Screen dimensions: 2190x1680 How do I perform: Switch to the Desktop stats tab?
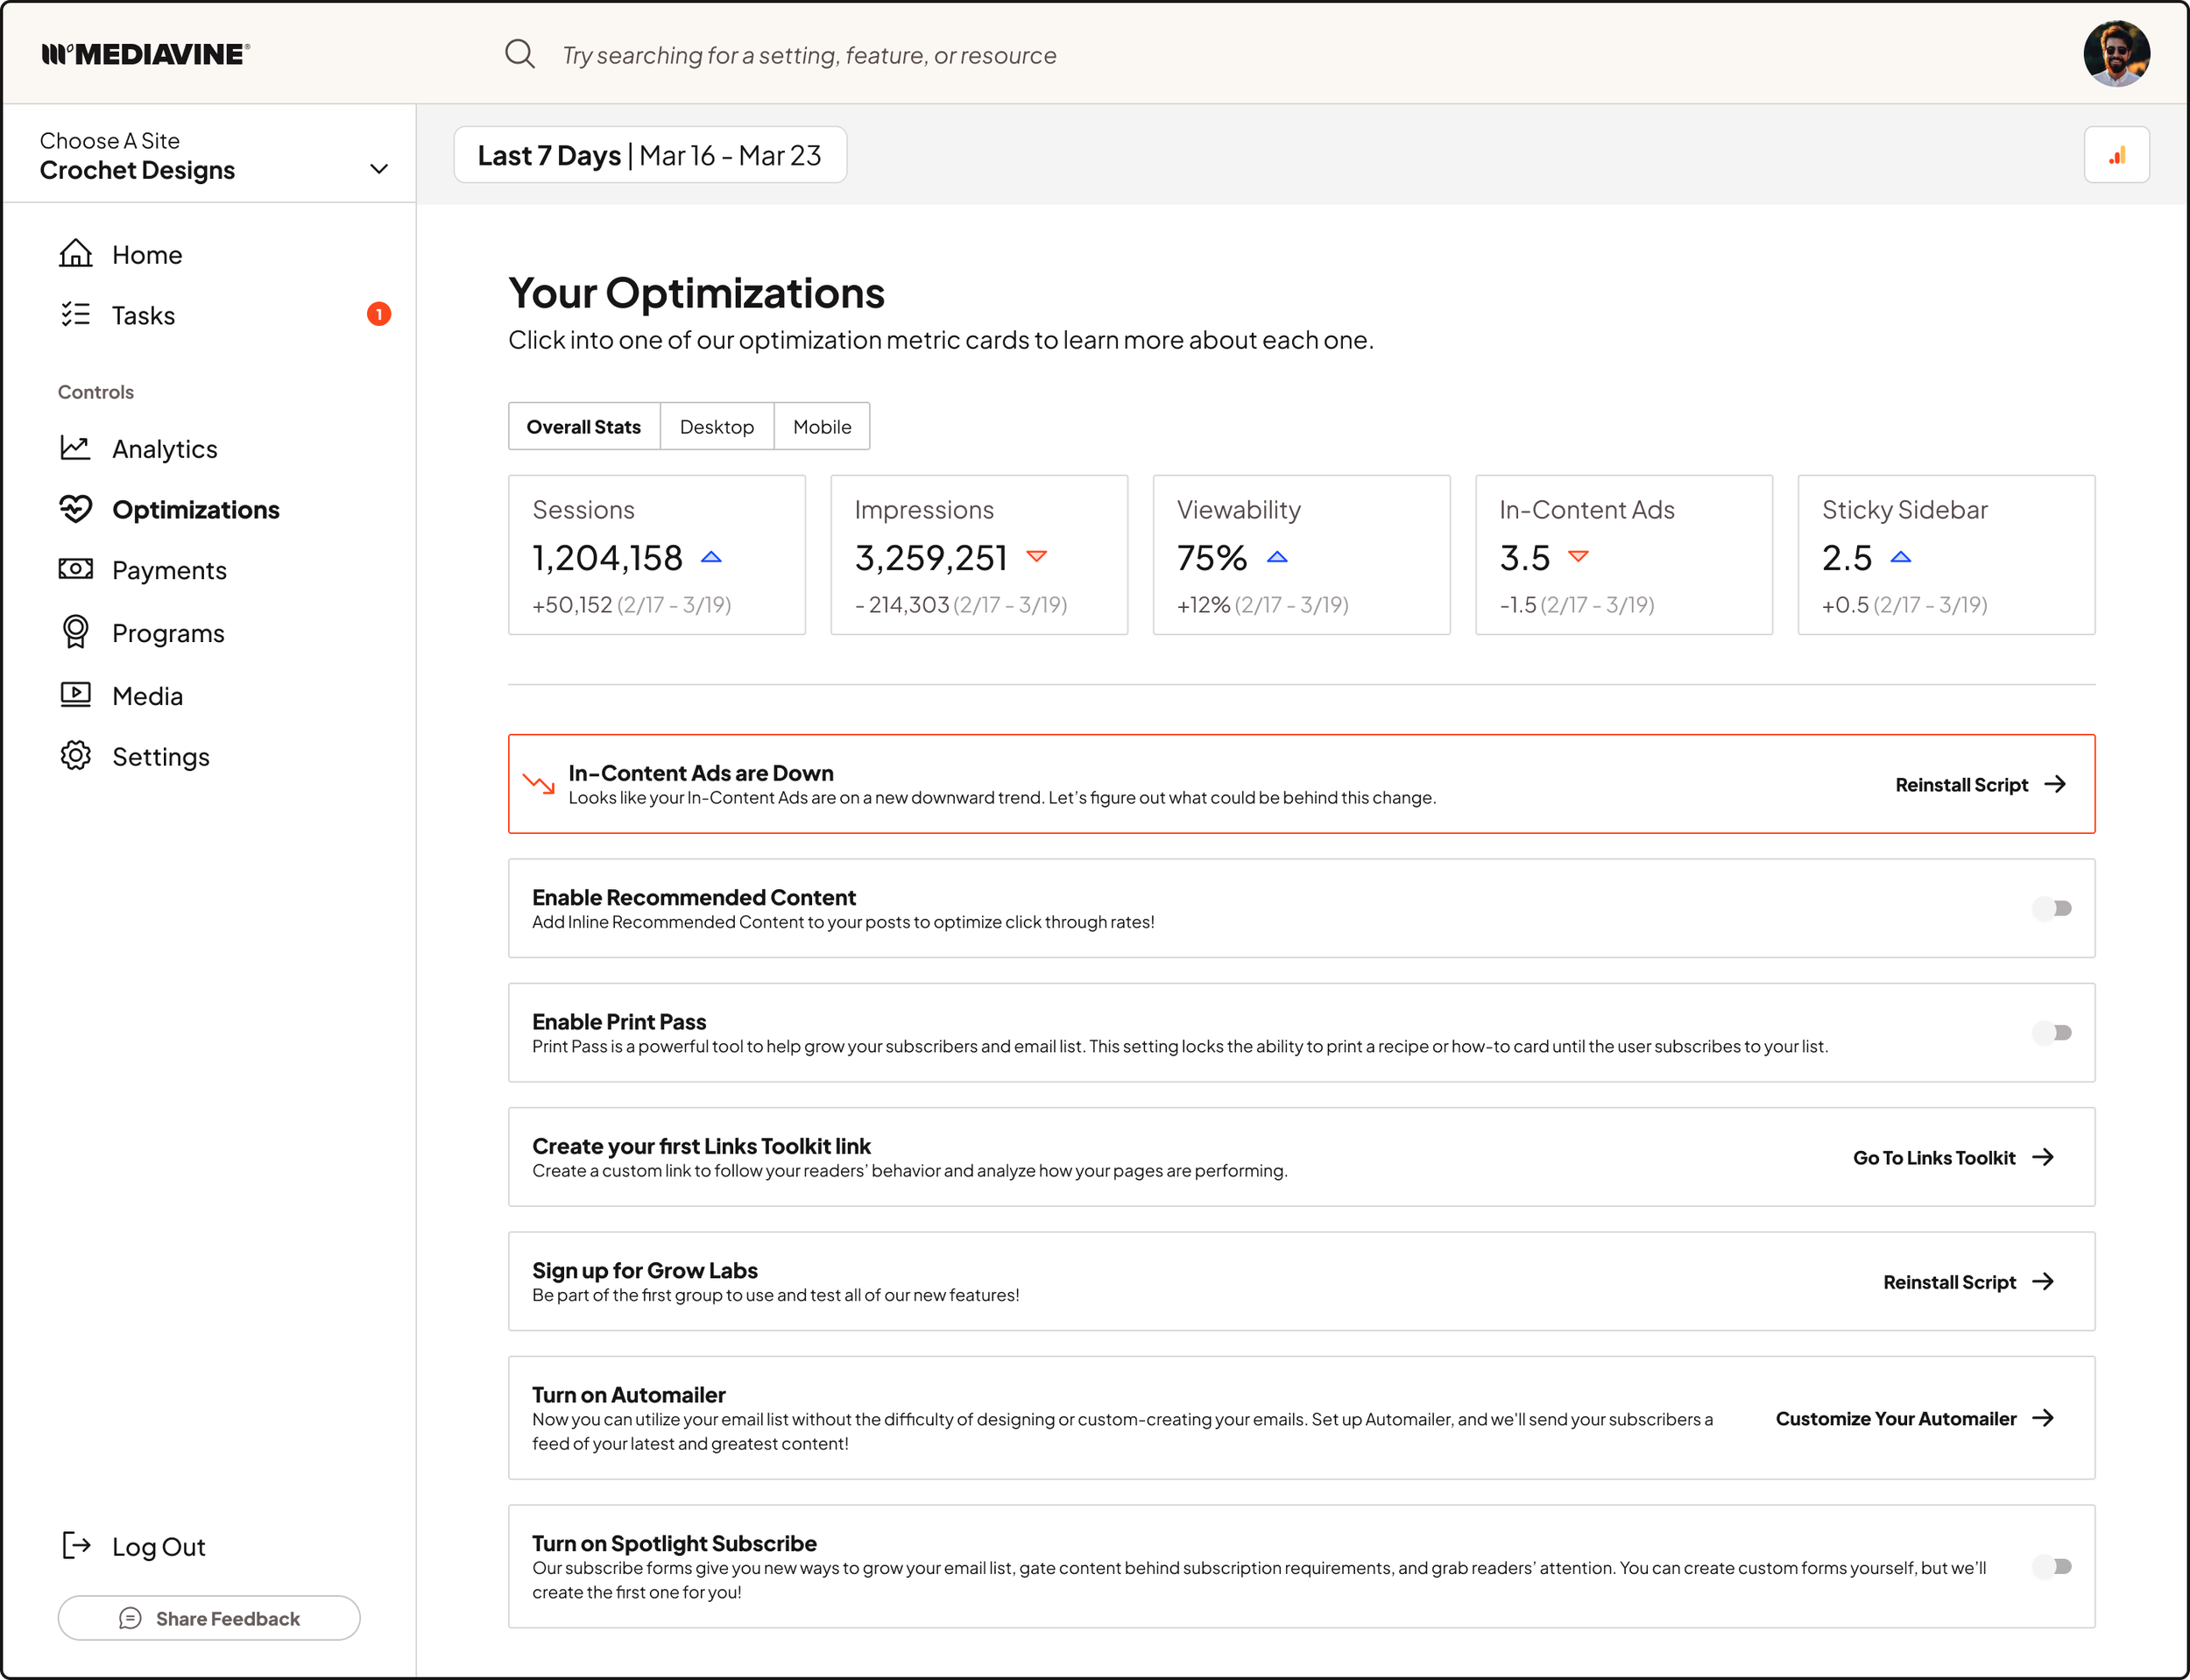[x=716, y=427]
